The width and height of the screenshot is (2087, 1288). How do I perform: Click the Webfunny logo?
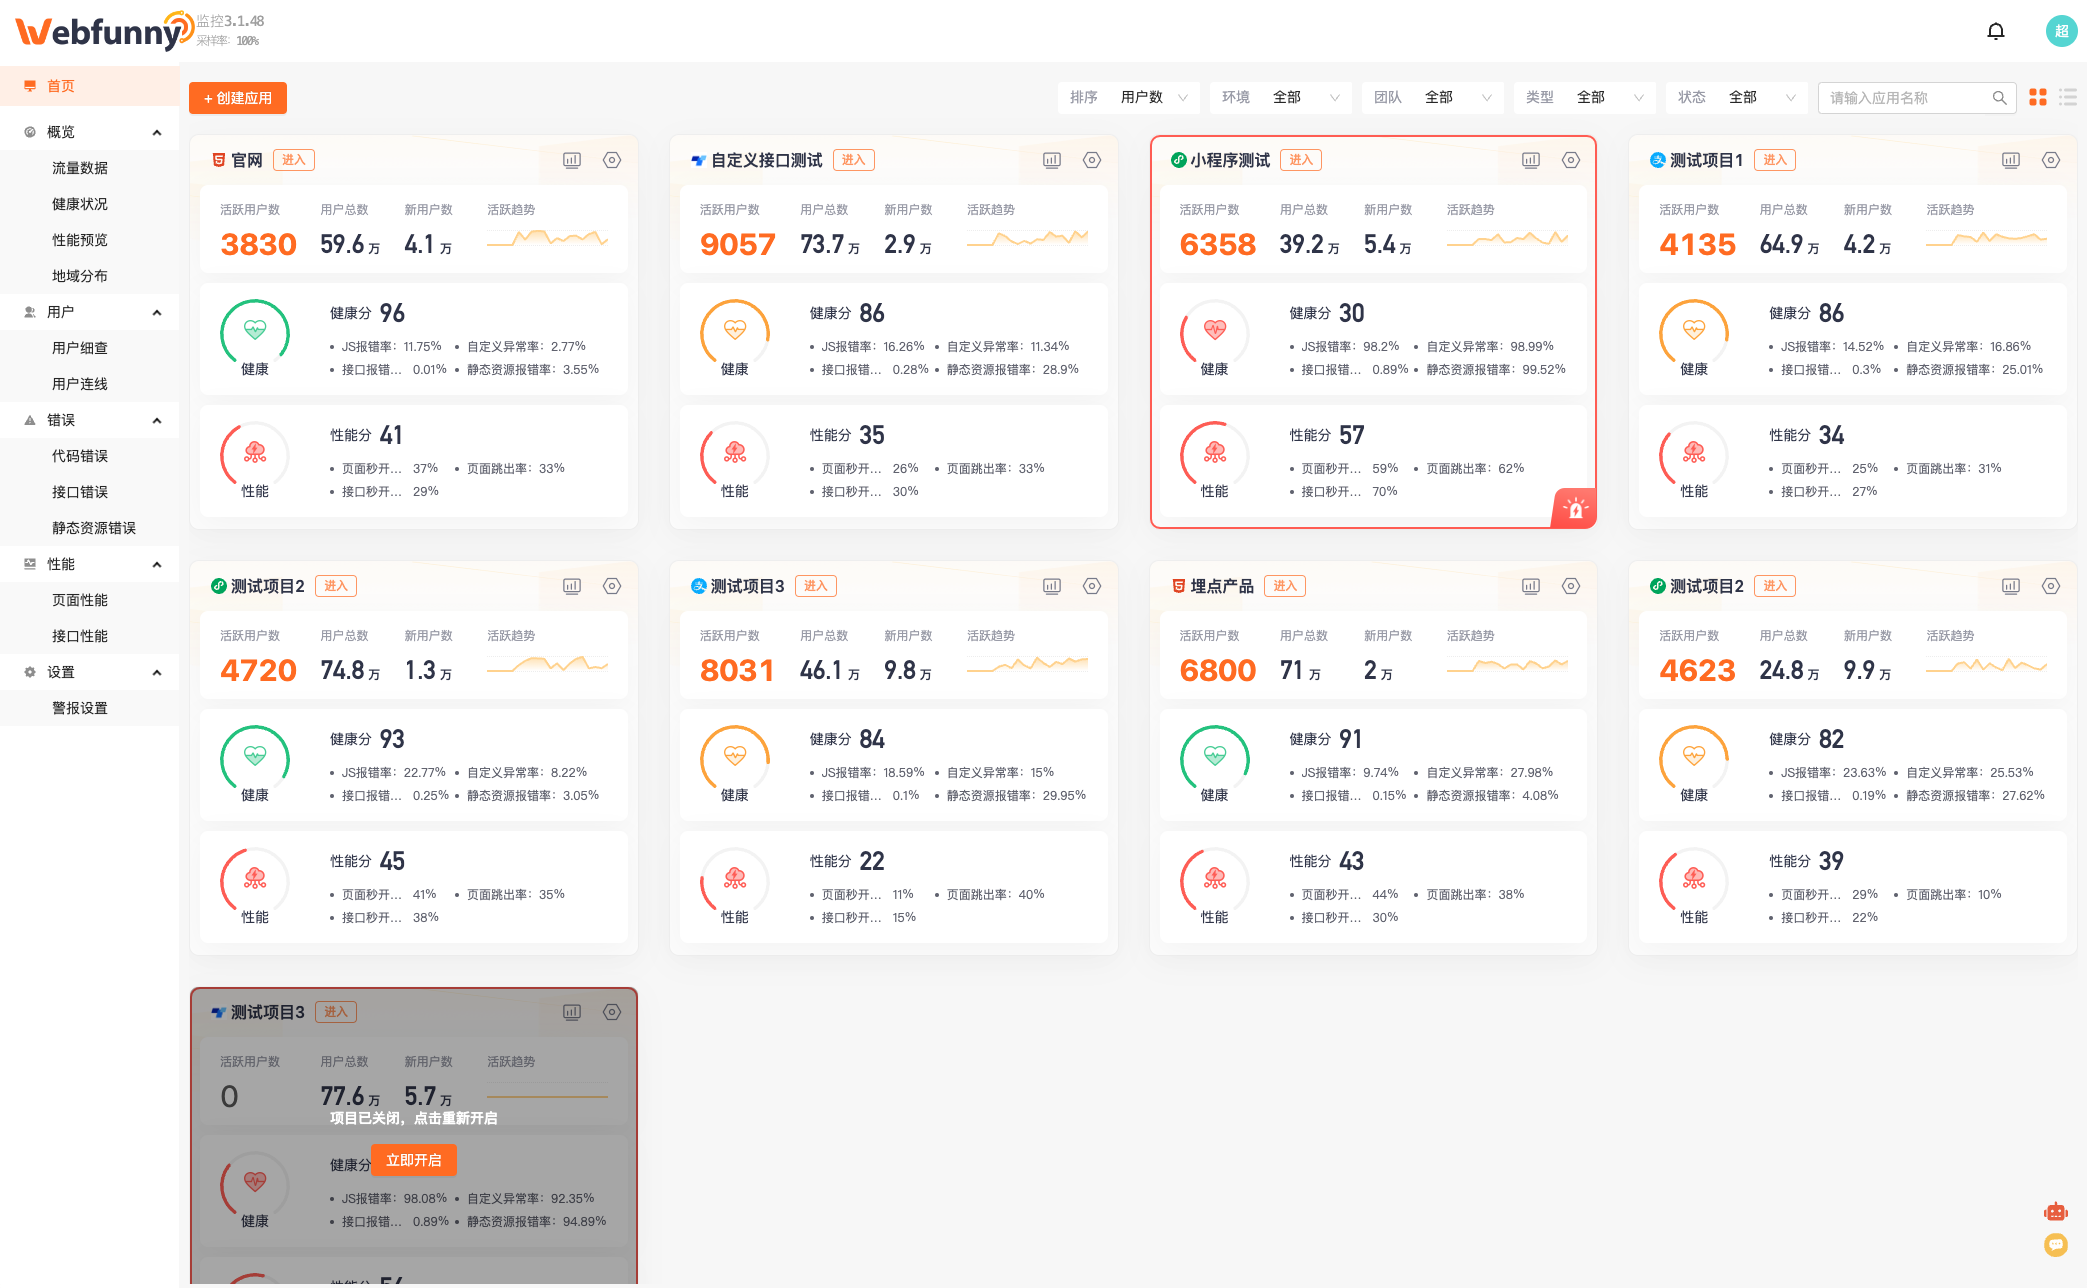tap(104, 31)
